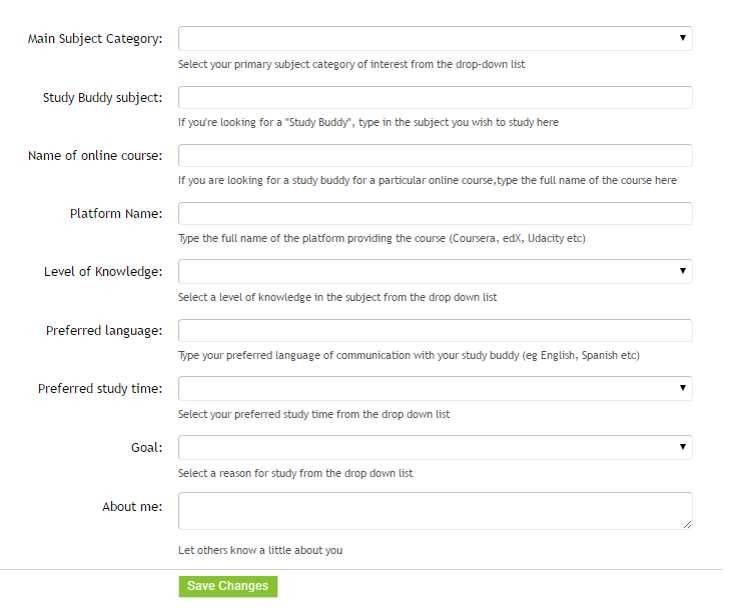Click the Platform Name input box

click(x=435, y=213)
